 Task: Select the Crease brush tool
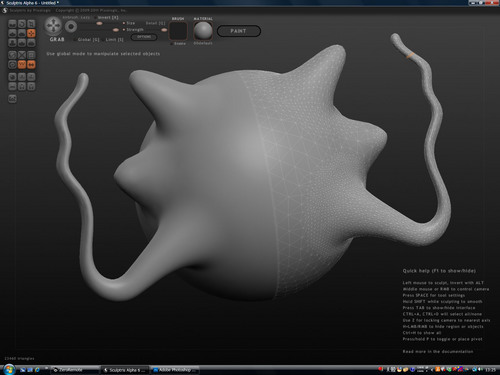12,24
